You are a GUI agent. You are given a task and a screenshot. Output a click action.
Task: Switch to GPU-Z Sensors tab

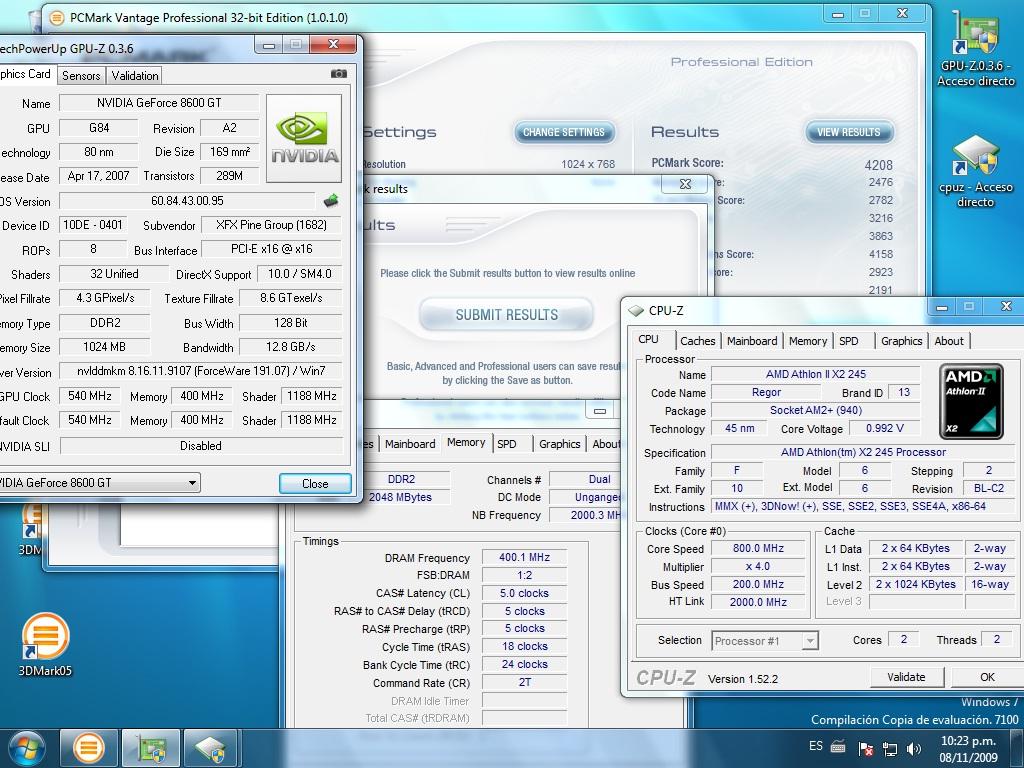[x=81, y=76]
